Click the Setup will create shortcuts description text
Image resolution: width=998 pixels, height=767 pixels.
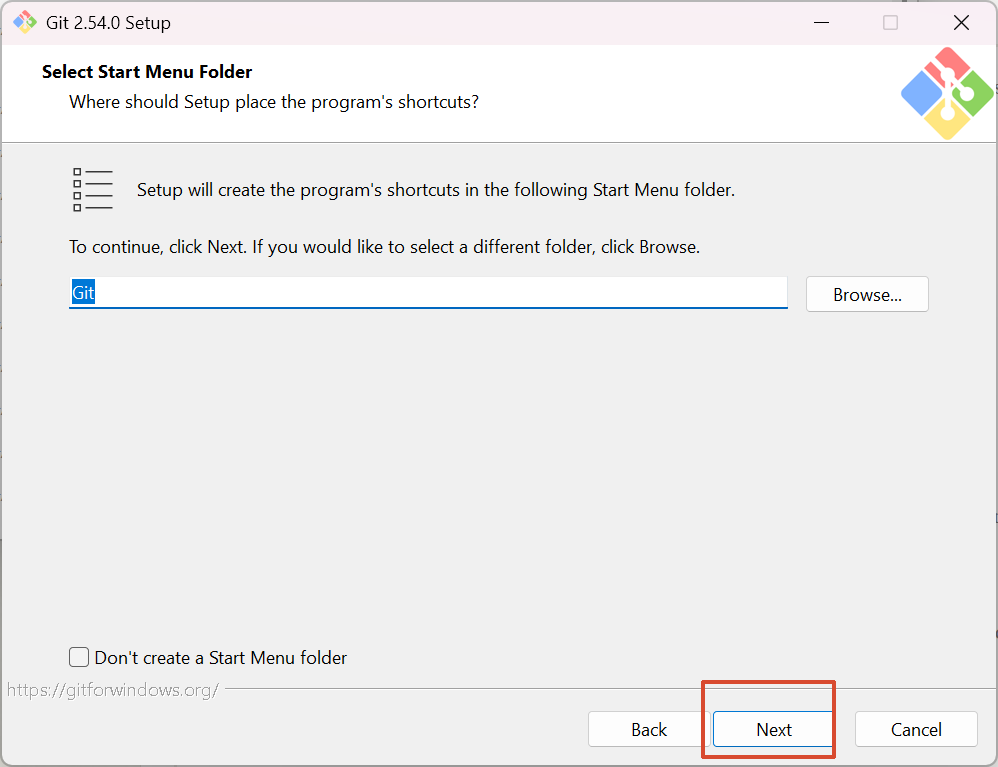click(x=435, y=190)
